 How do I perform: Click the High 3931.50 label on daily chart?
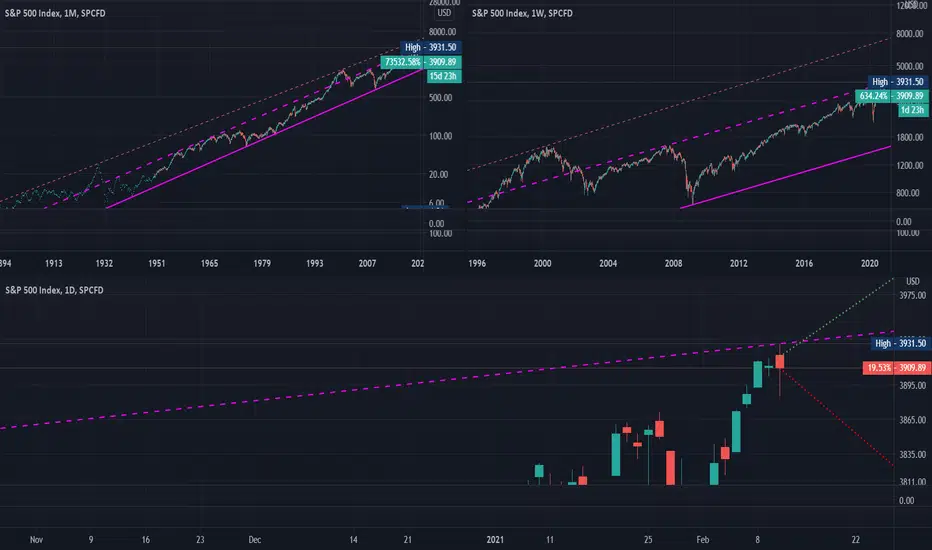tap(900, 343)
